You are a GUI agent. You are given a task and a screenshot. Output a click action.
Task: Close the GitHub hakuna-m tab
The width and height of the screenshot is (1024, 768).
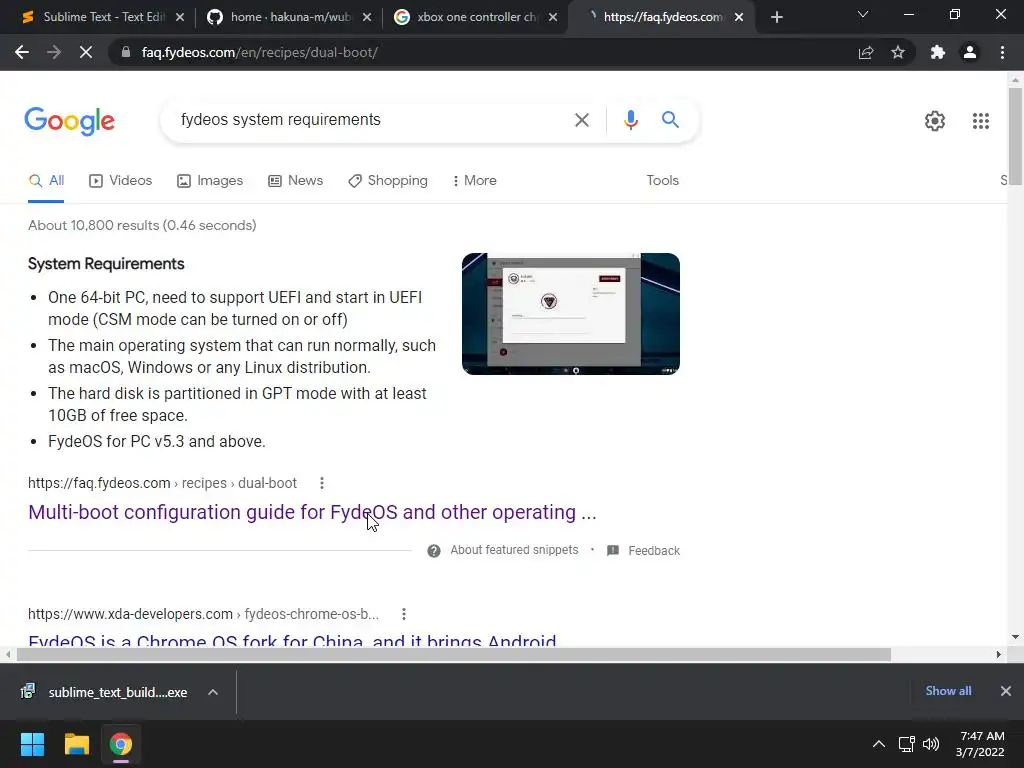[367, 17]
